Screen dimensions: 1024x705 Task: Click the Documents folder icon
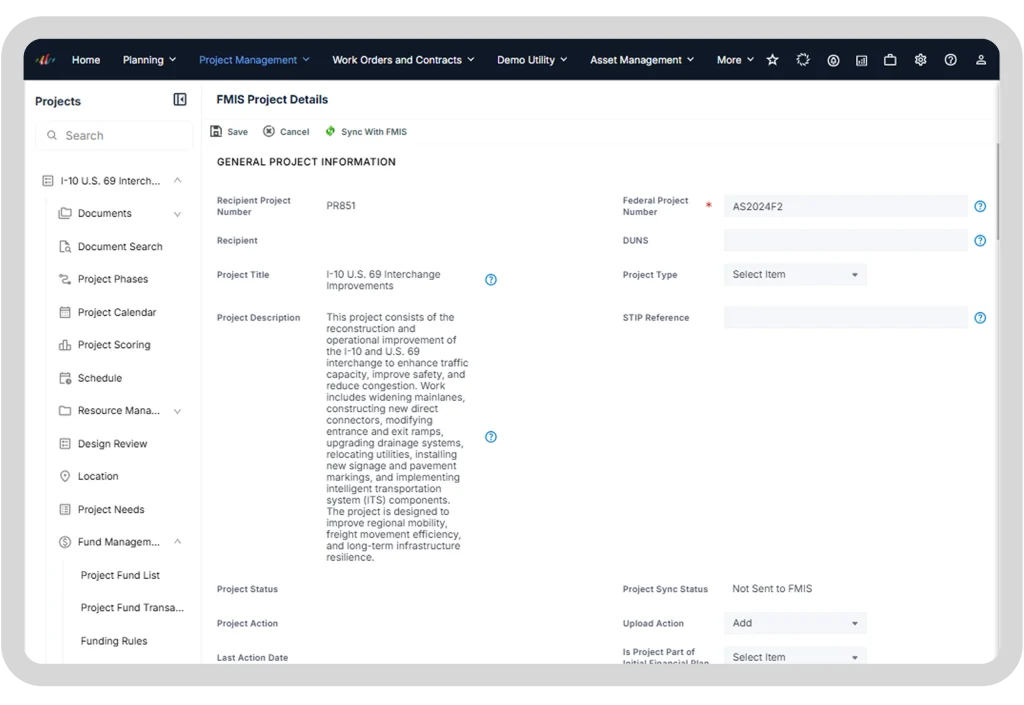pos(65,213)
